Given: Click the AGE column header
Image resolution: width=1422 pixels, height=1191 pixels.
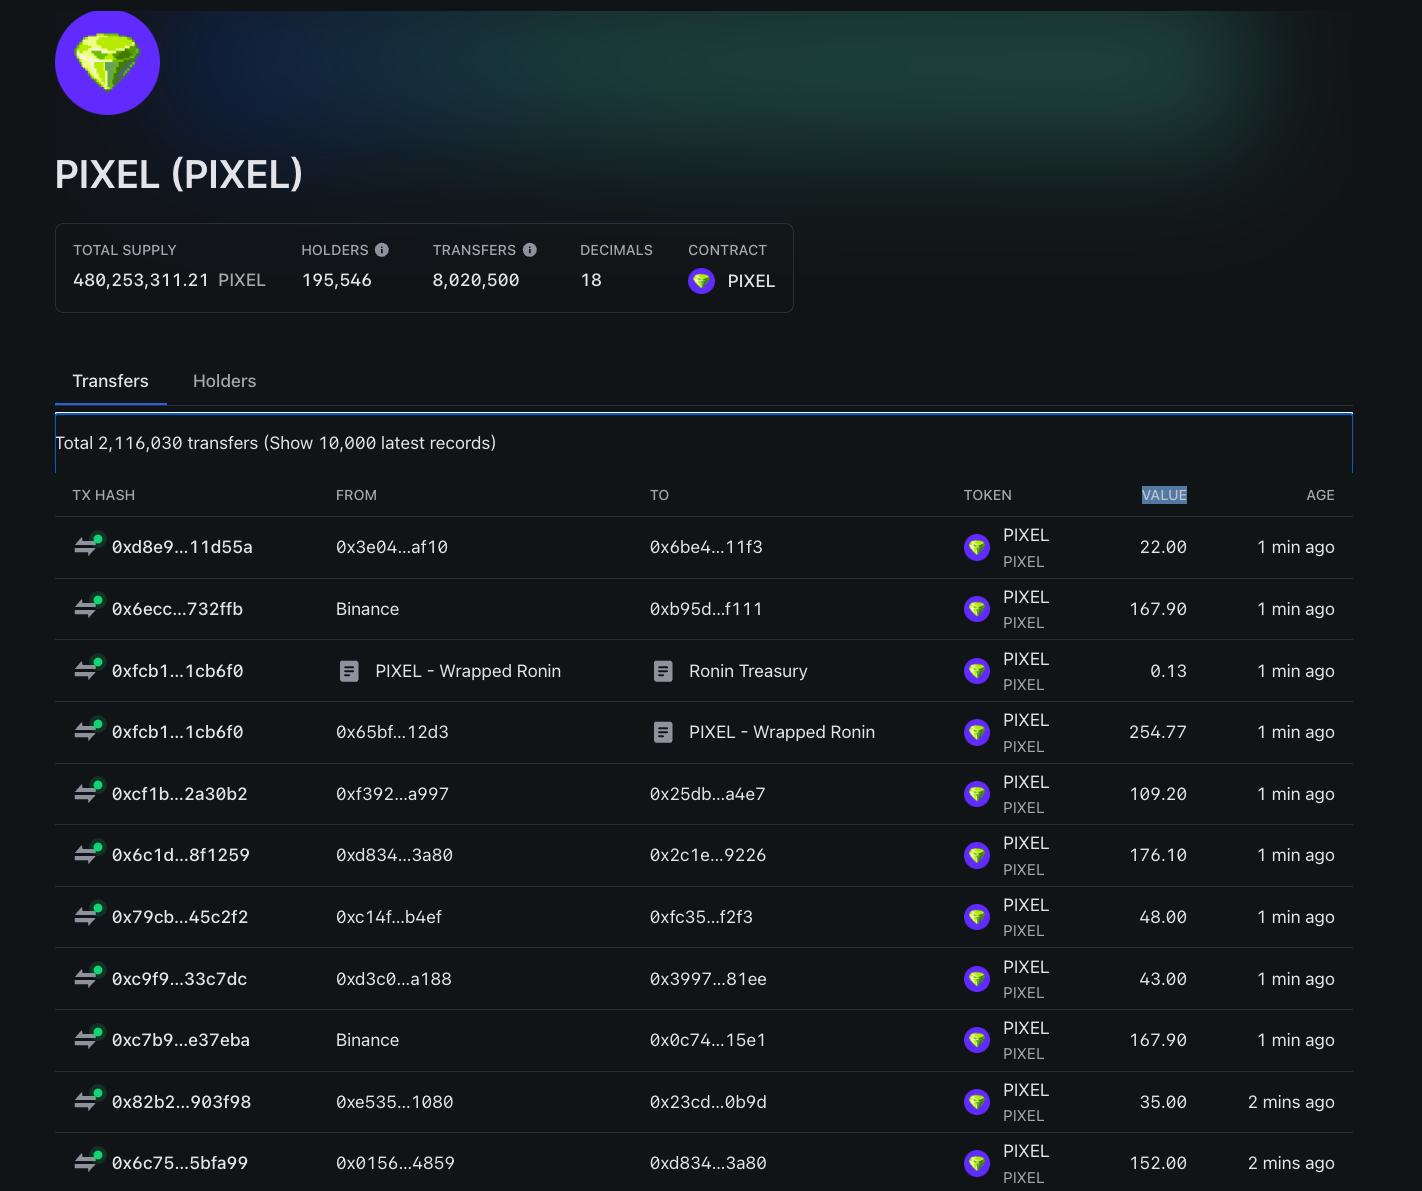Looking at the screenshot, I should [x=1320, y=495].
